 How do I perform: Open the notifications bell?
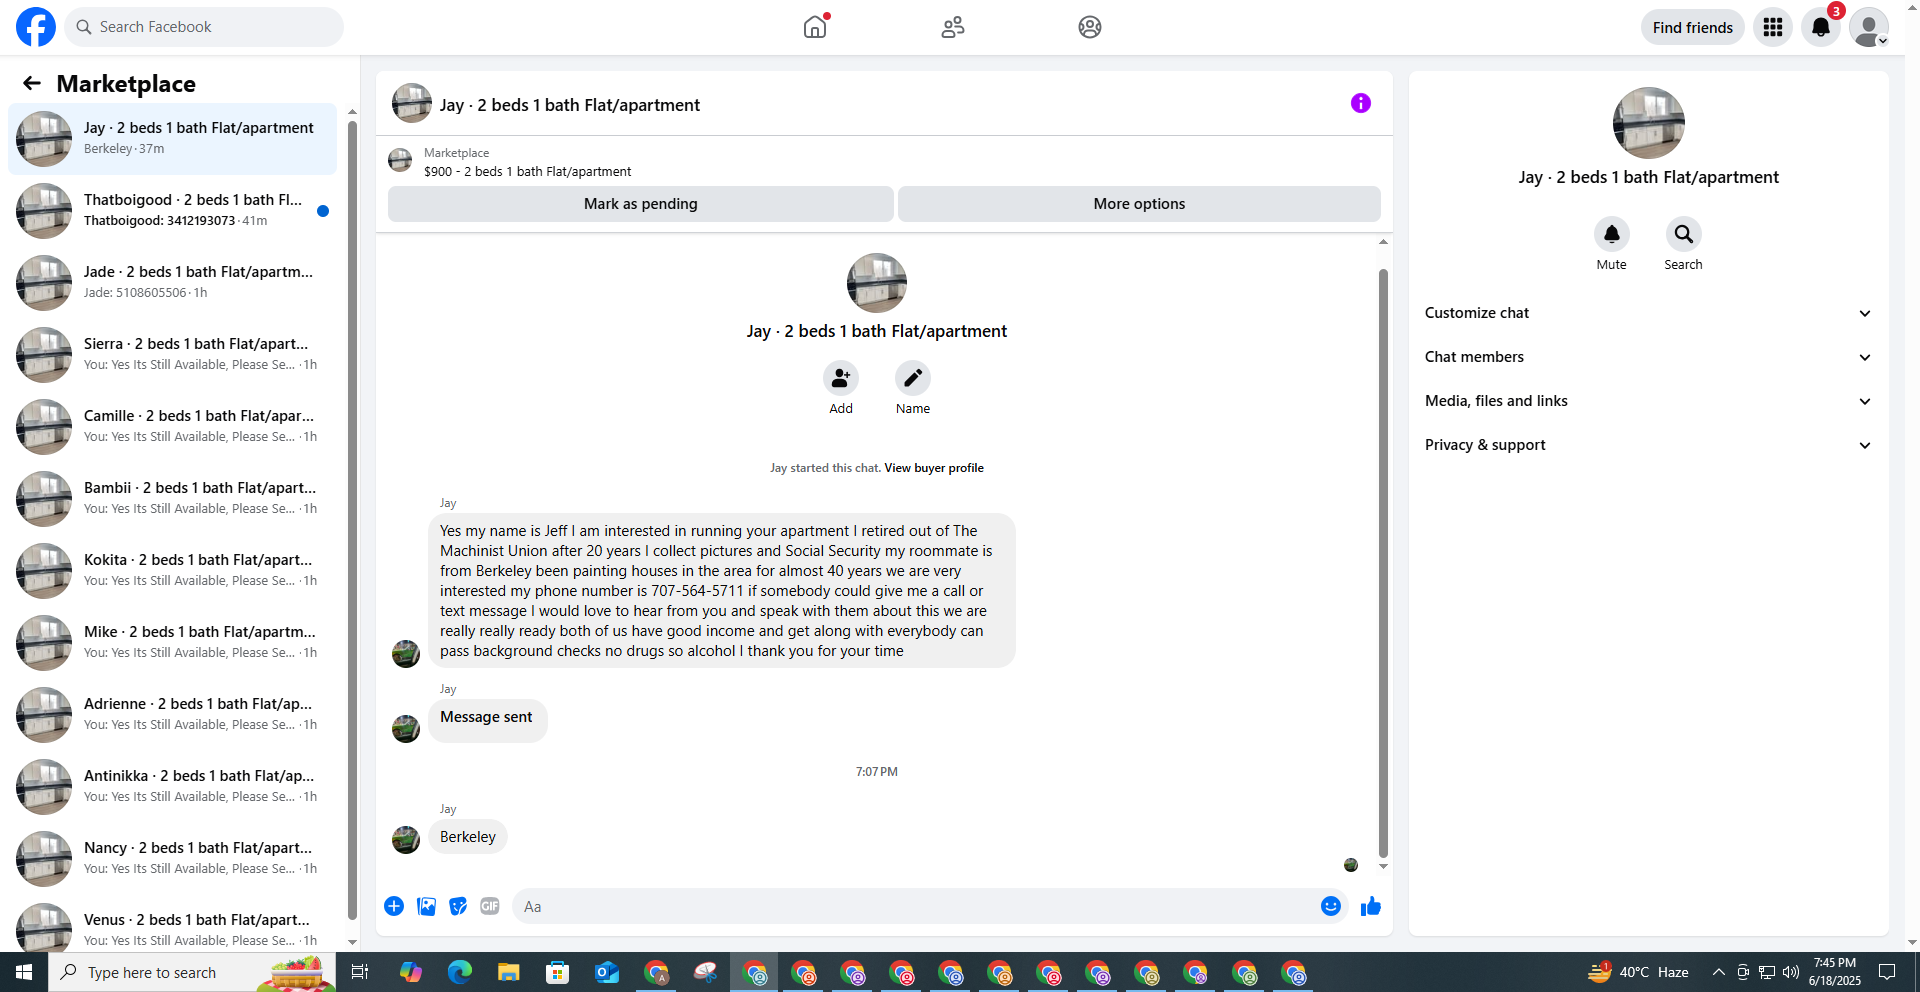click(1821, 27)
